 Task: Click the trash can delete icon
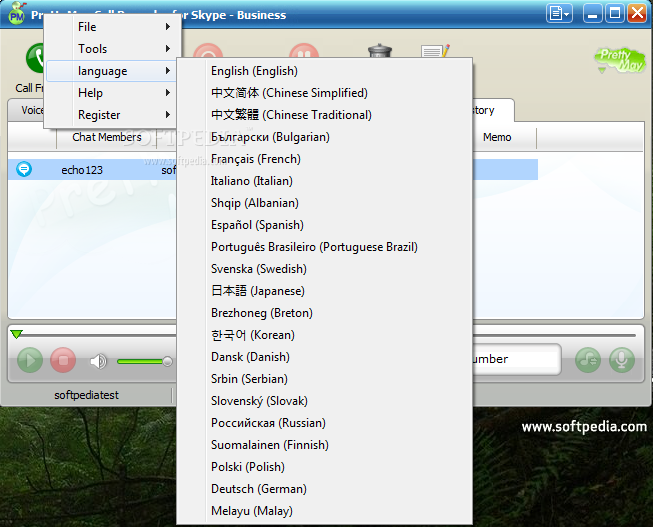point(380,51)
